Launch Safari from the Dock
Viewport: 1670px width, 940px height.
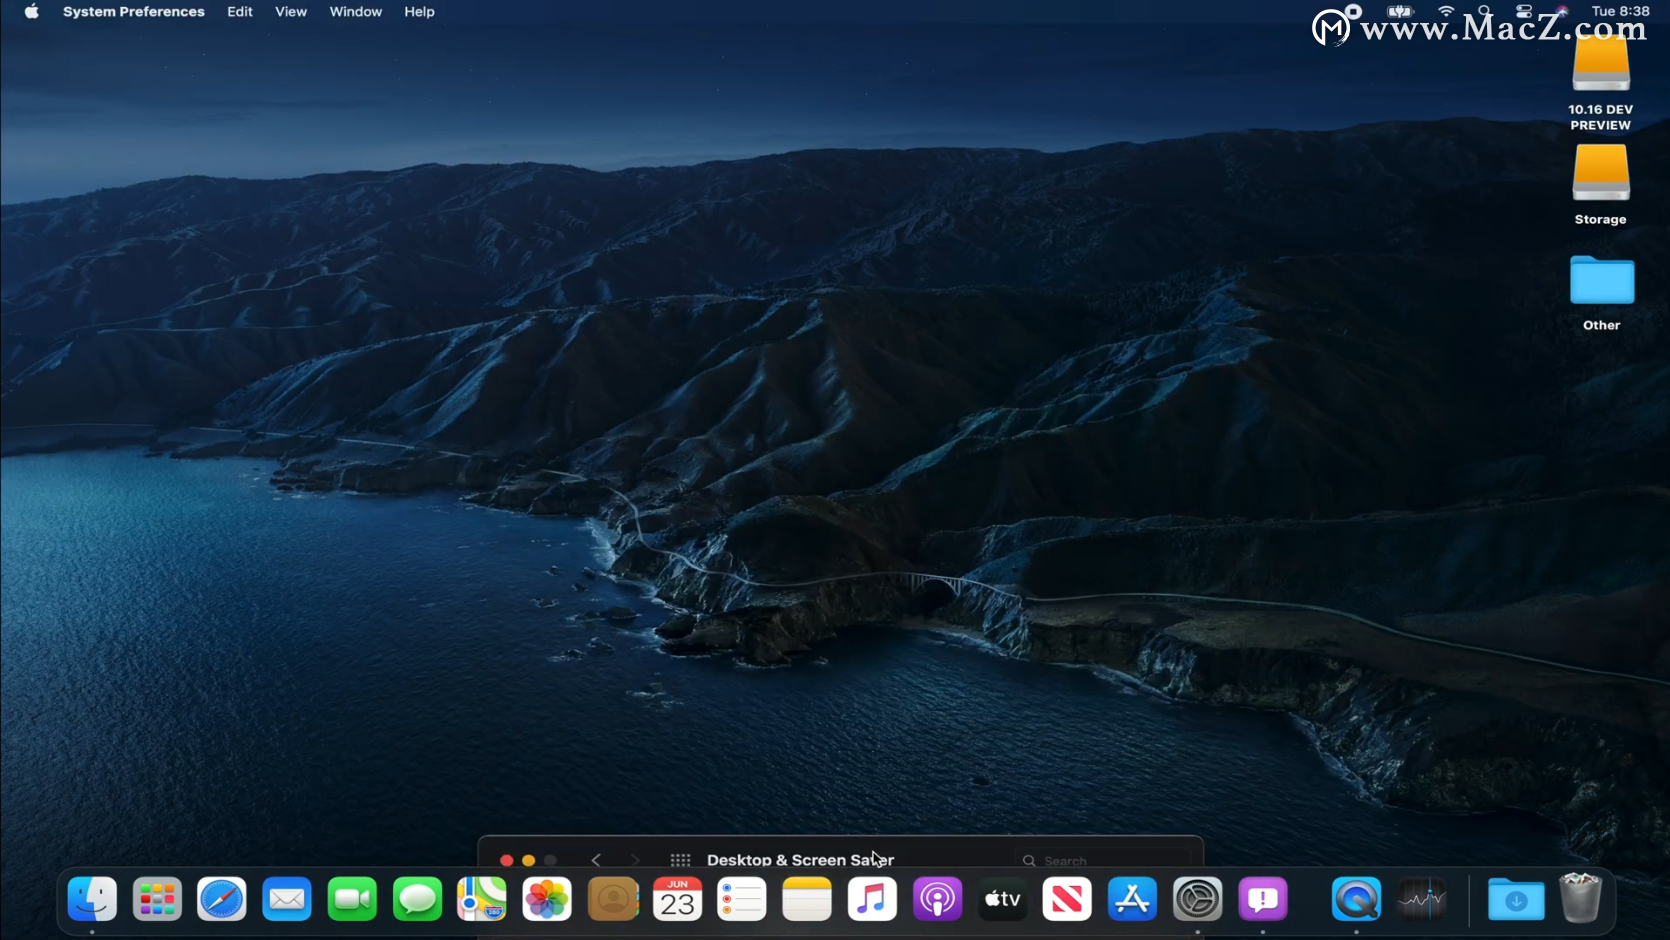(222, 899)
